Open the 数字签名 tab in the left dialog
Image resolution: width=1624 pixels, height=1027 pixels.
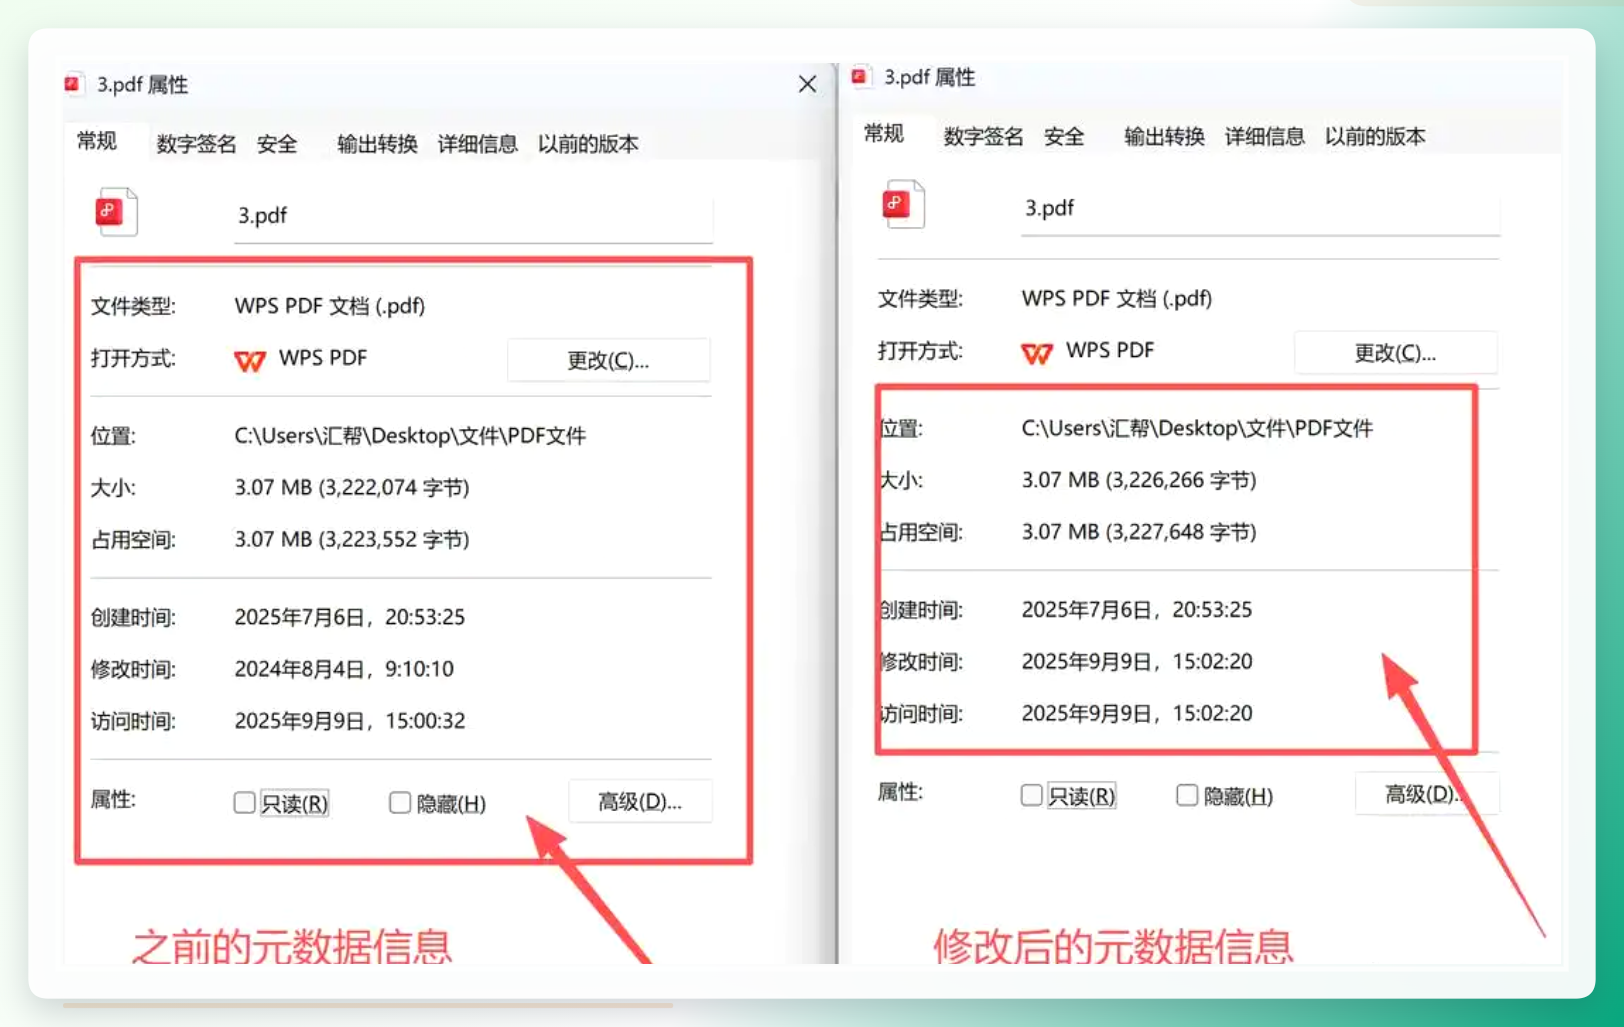[196, 144]
